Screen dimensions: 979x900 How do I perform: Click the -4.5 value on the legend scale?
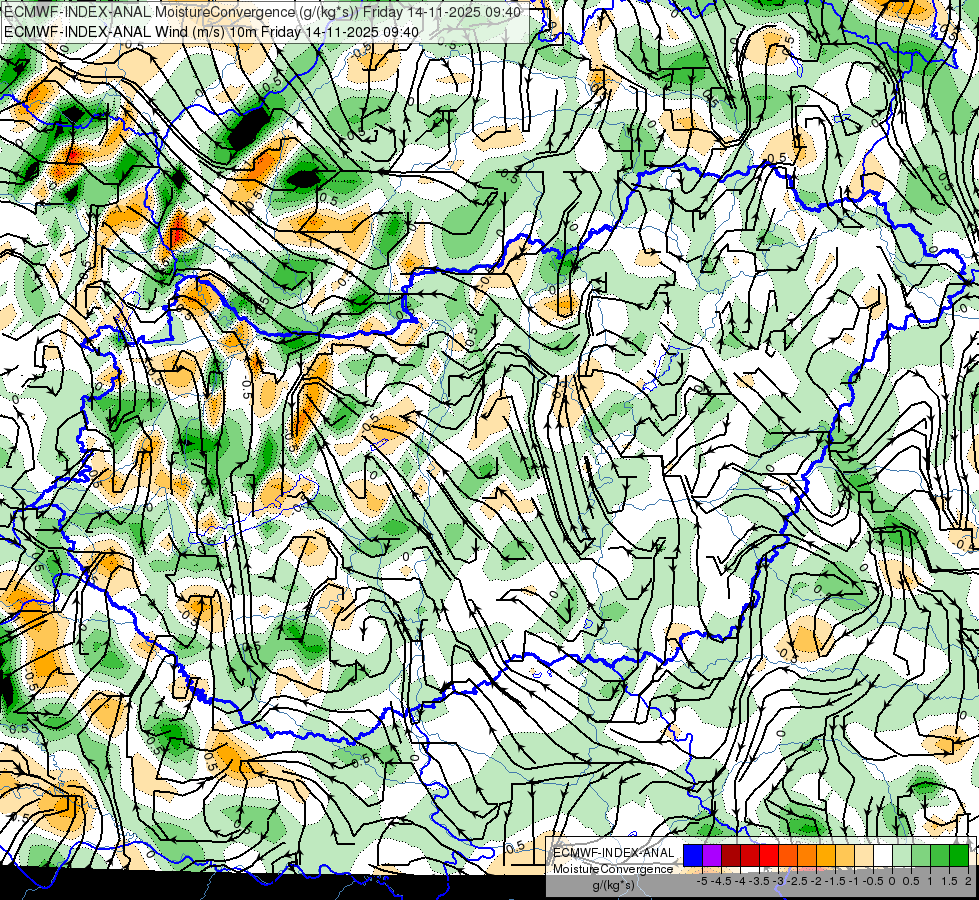721,881
